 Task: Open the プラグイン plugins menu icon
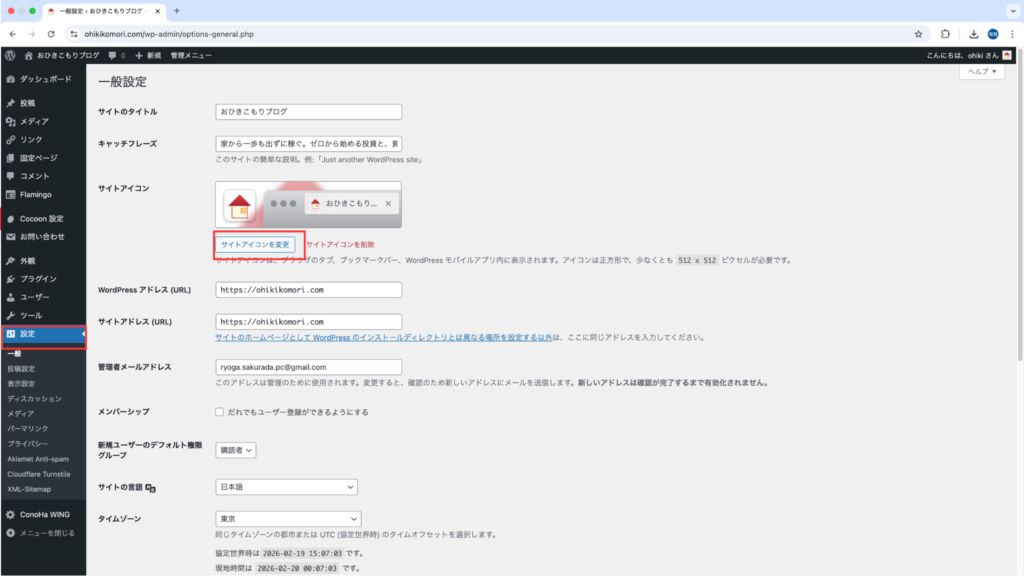[11, 279]
